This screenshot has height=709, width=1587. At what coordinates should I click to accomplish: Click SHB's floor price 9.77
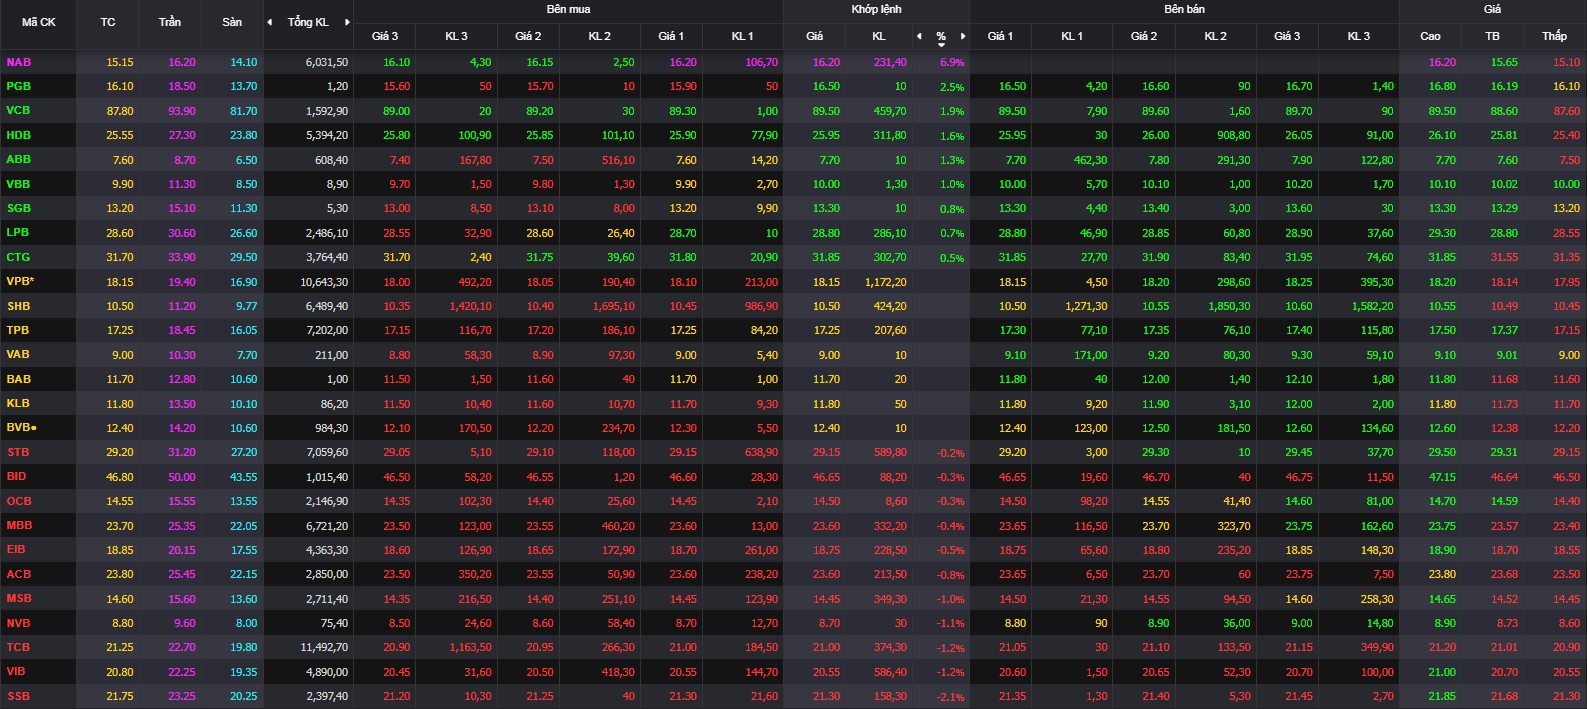(x=246, y=306)
